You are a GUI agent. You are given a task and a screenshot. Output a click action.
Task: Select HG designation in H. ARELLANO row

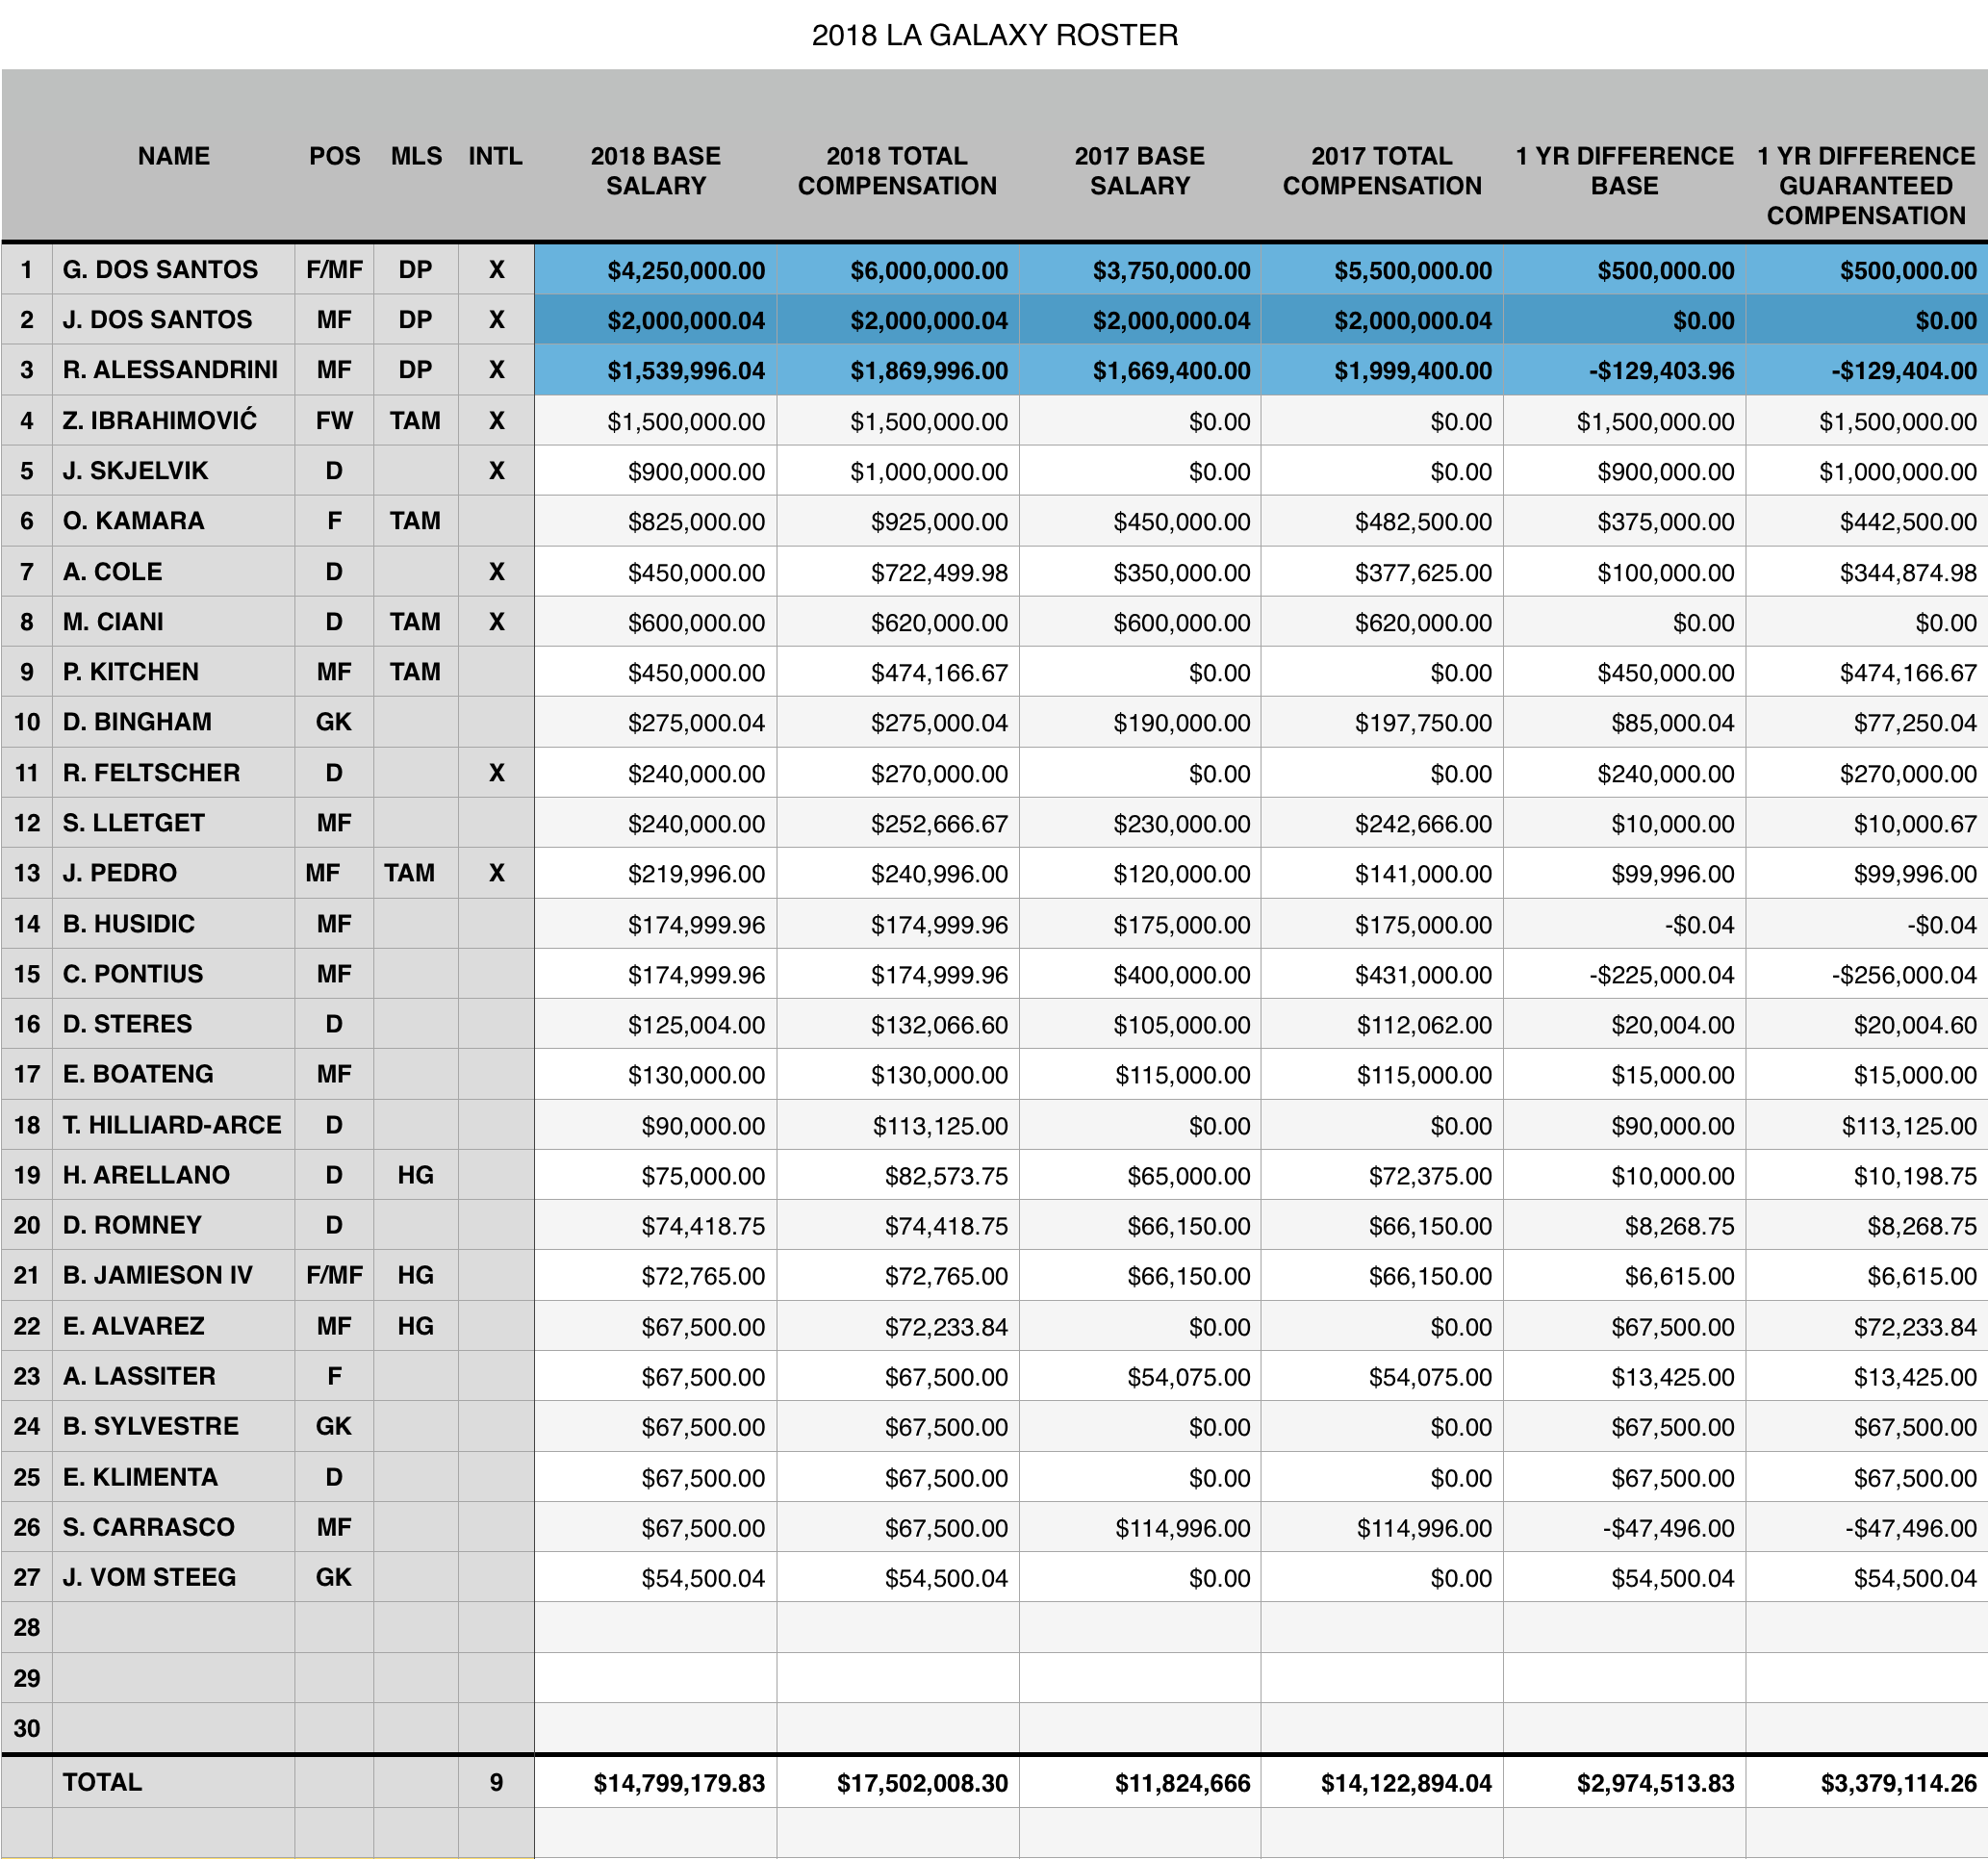[416, 1175]
